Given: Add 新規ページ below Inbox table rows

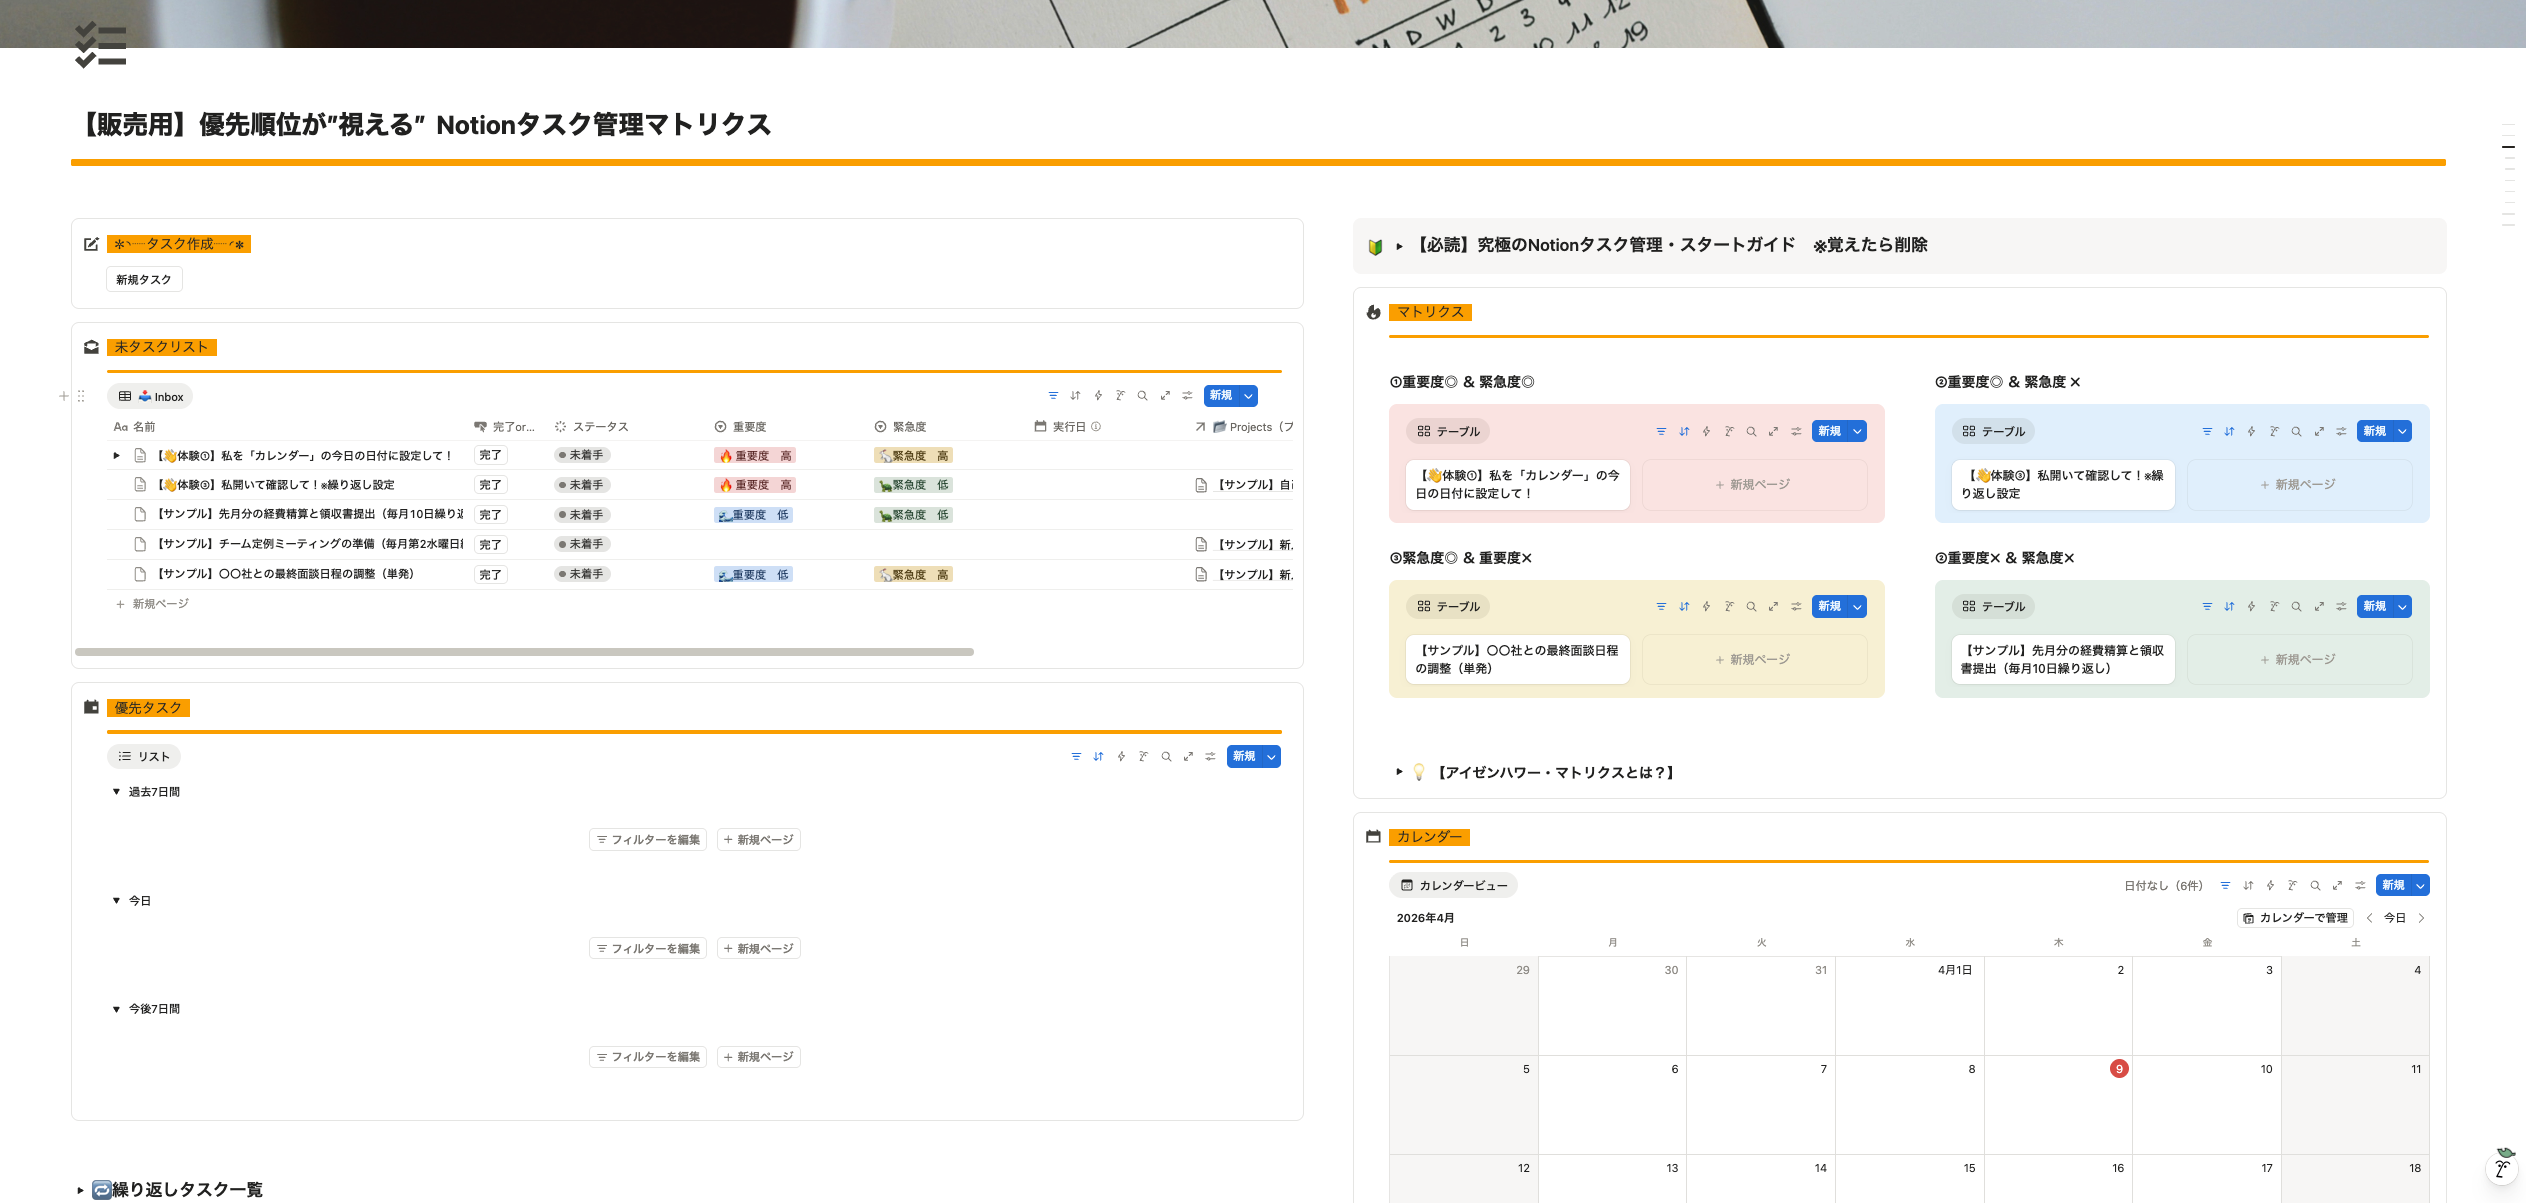Looking at the screenshot, I should coord(152,604).
